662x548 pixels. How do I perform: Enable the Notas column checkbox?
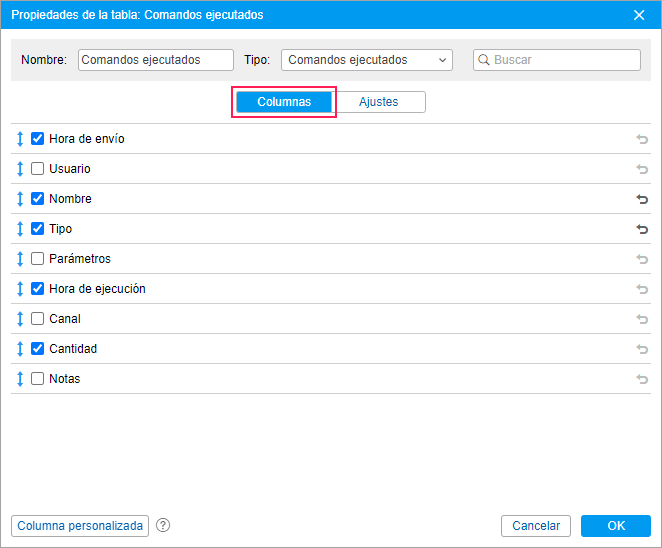38,378
